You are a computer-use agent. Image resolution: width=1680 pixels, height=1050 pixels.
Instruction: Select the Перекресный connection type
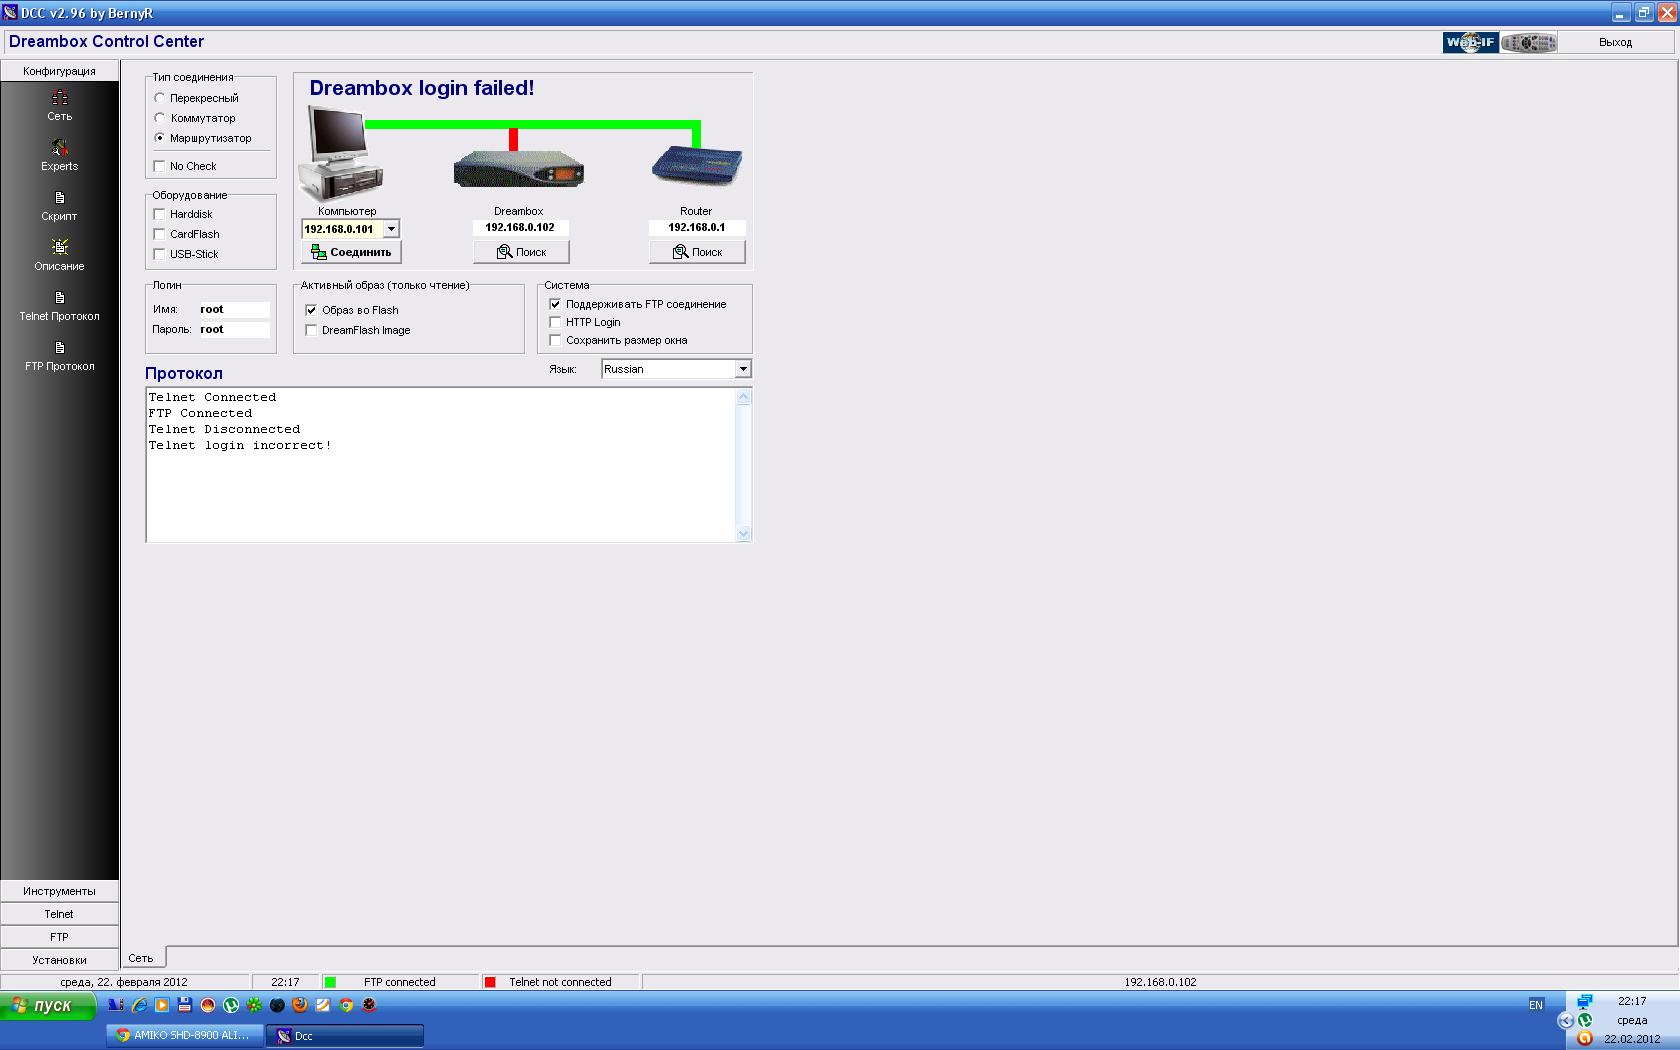pyautogui.click(x=159, y=98)
